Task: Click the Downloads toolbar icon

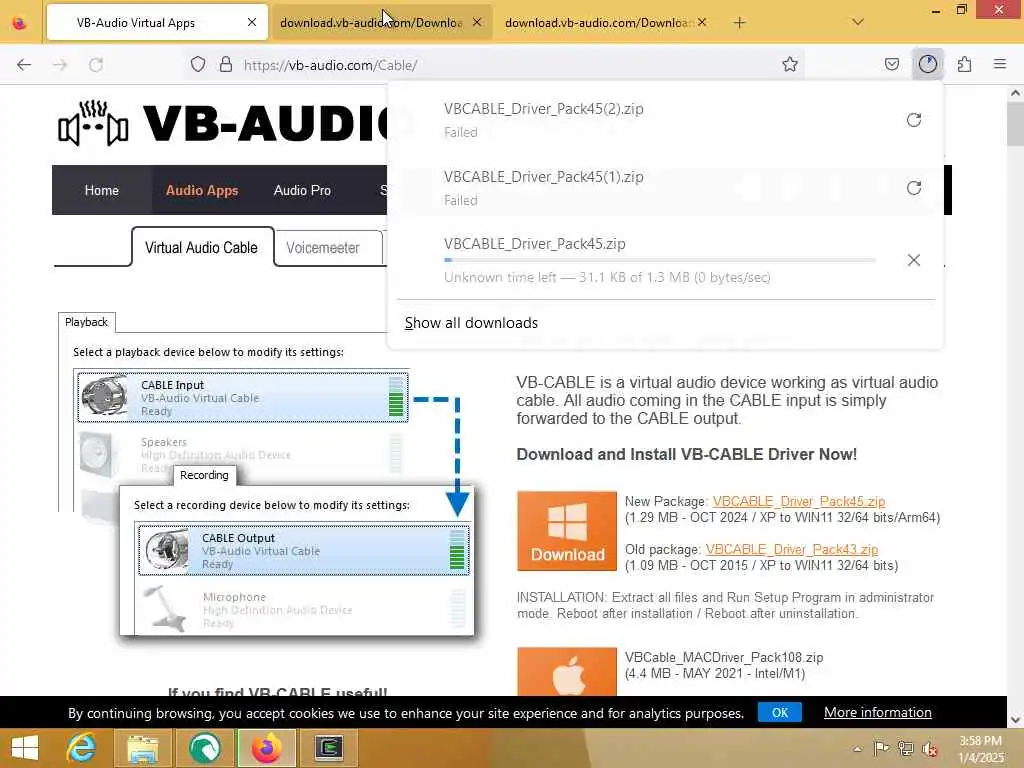Action: (x=927, y=64)
